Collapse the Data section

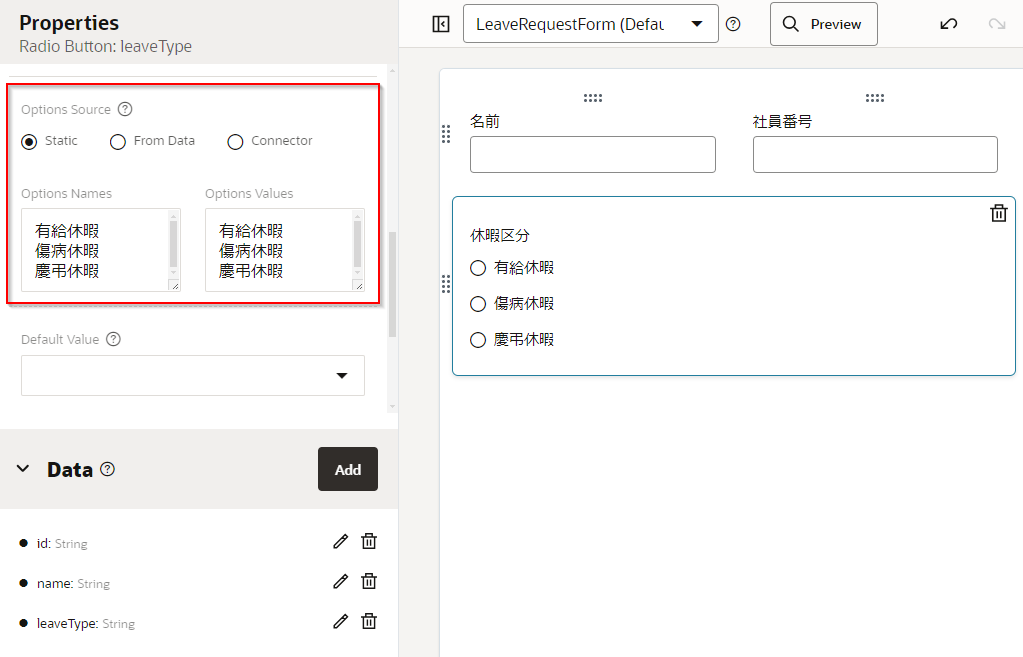[x=23, y=469]
